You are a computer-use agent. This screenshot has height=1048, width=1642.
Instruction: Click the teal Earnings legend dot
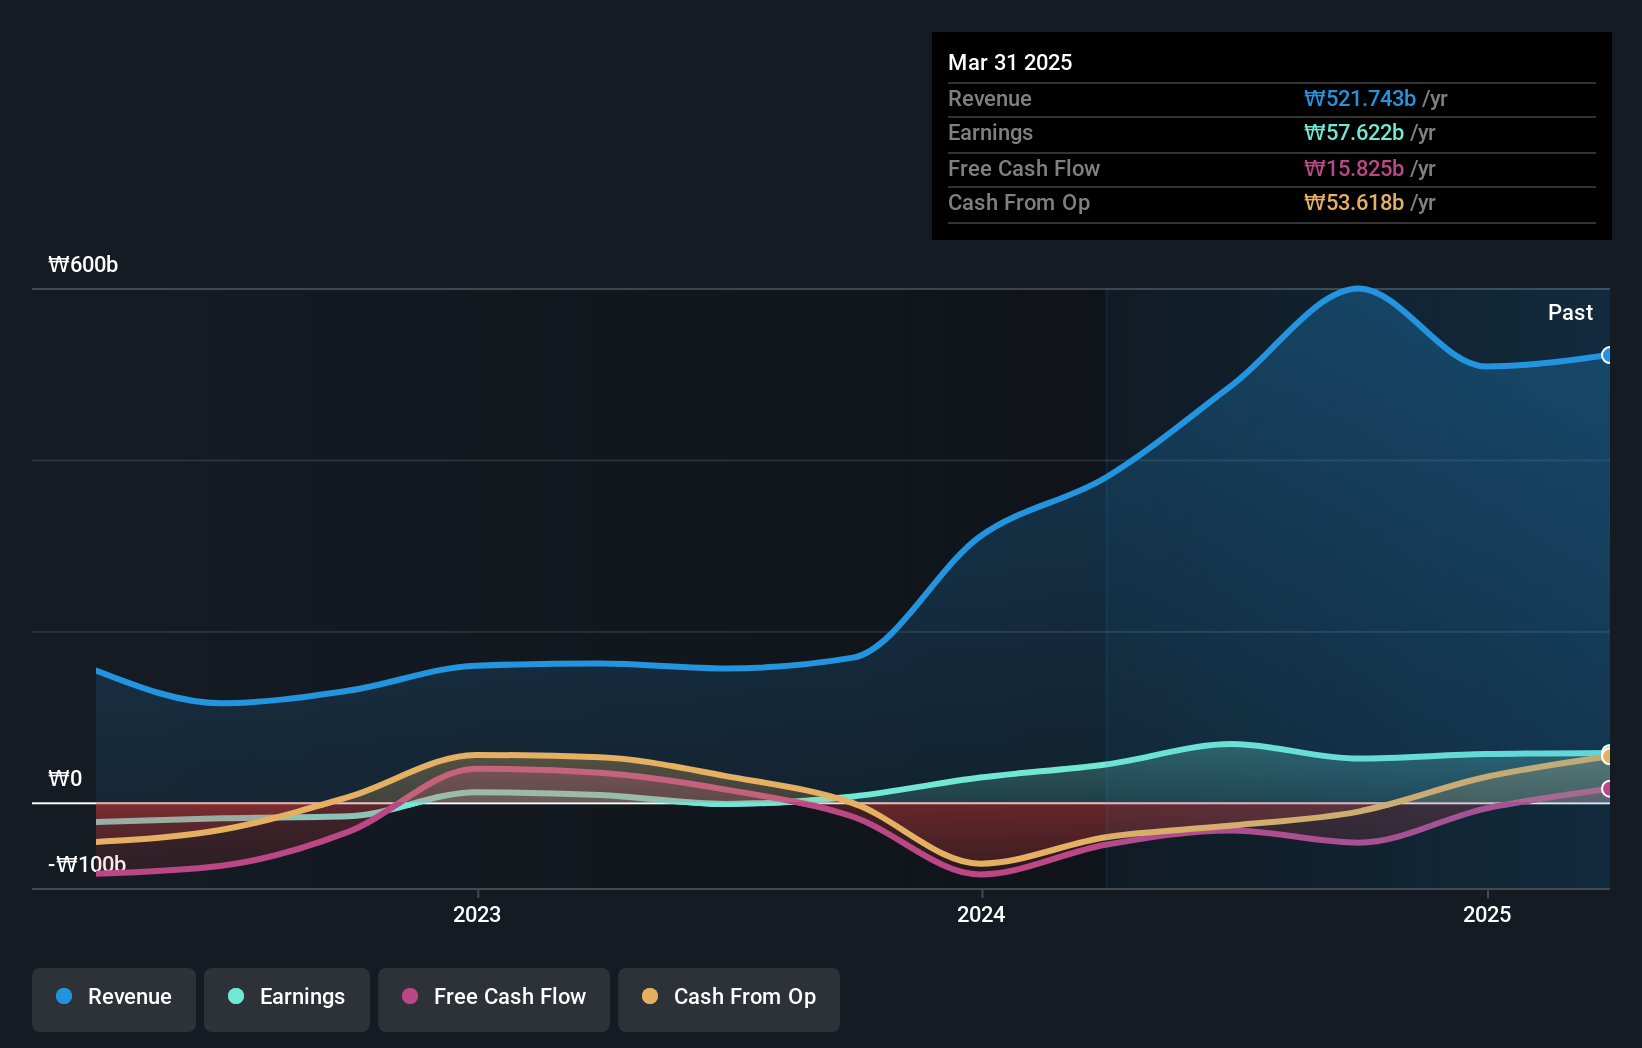[236, 996]
